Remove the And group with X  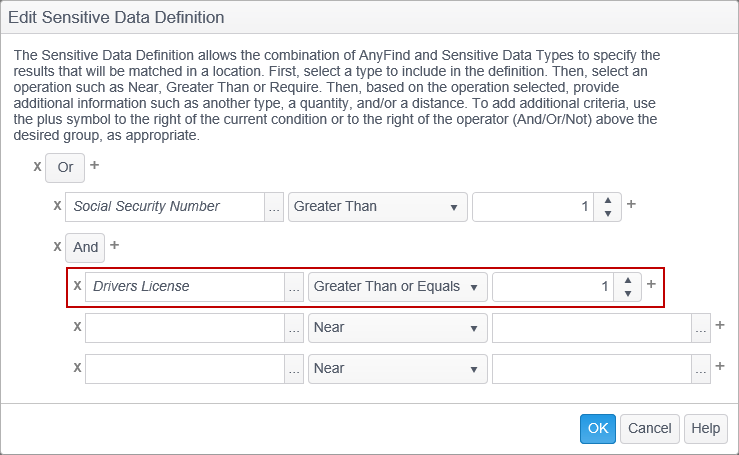click(x=57, y=246)
